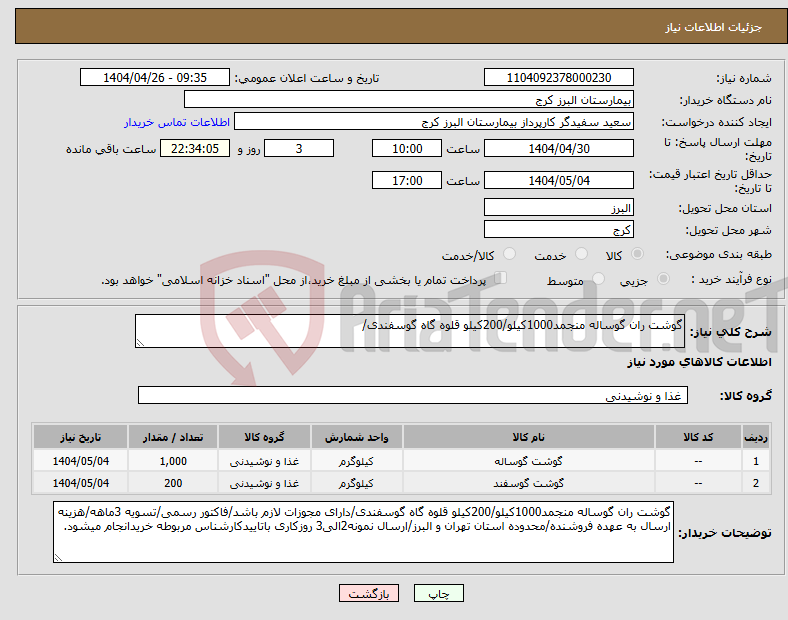
Task: Click the validity time field 17:00
Action: coord(407,180)
